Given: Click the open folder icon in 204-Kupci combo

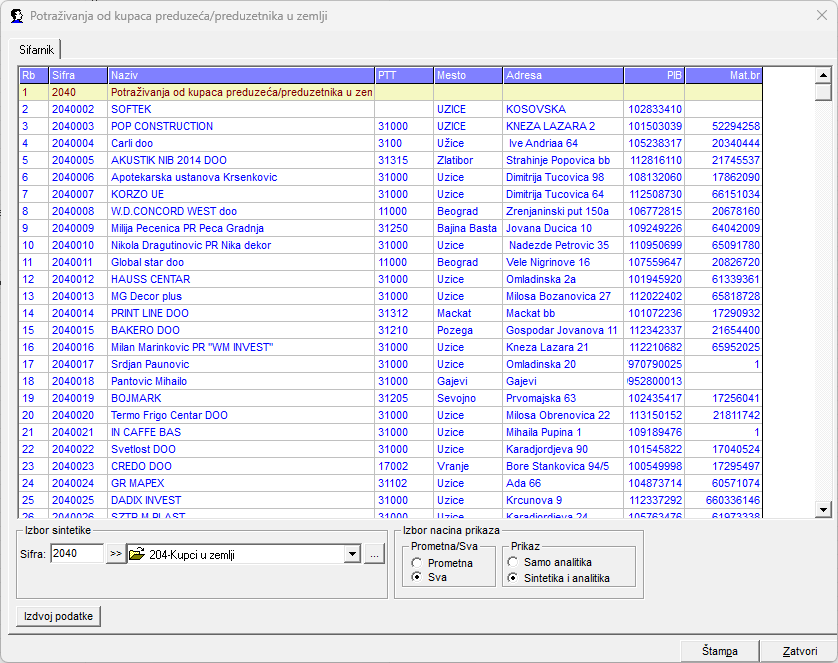Looking at the screenshot, I should pyautogui.click(x=138, y=554).
